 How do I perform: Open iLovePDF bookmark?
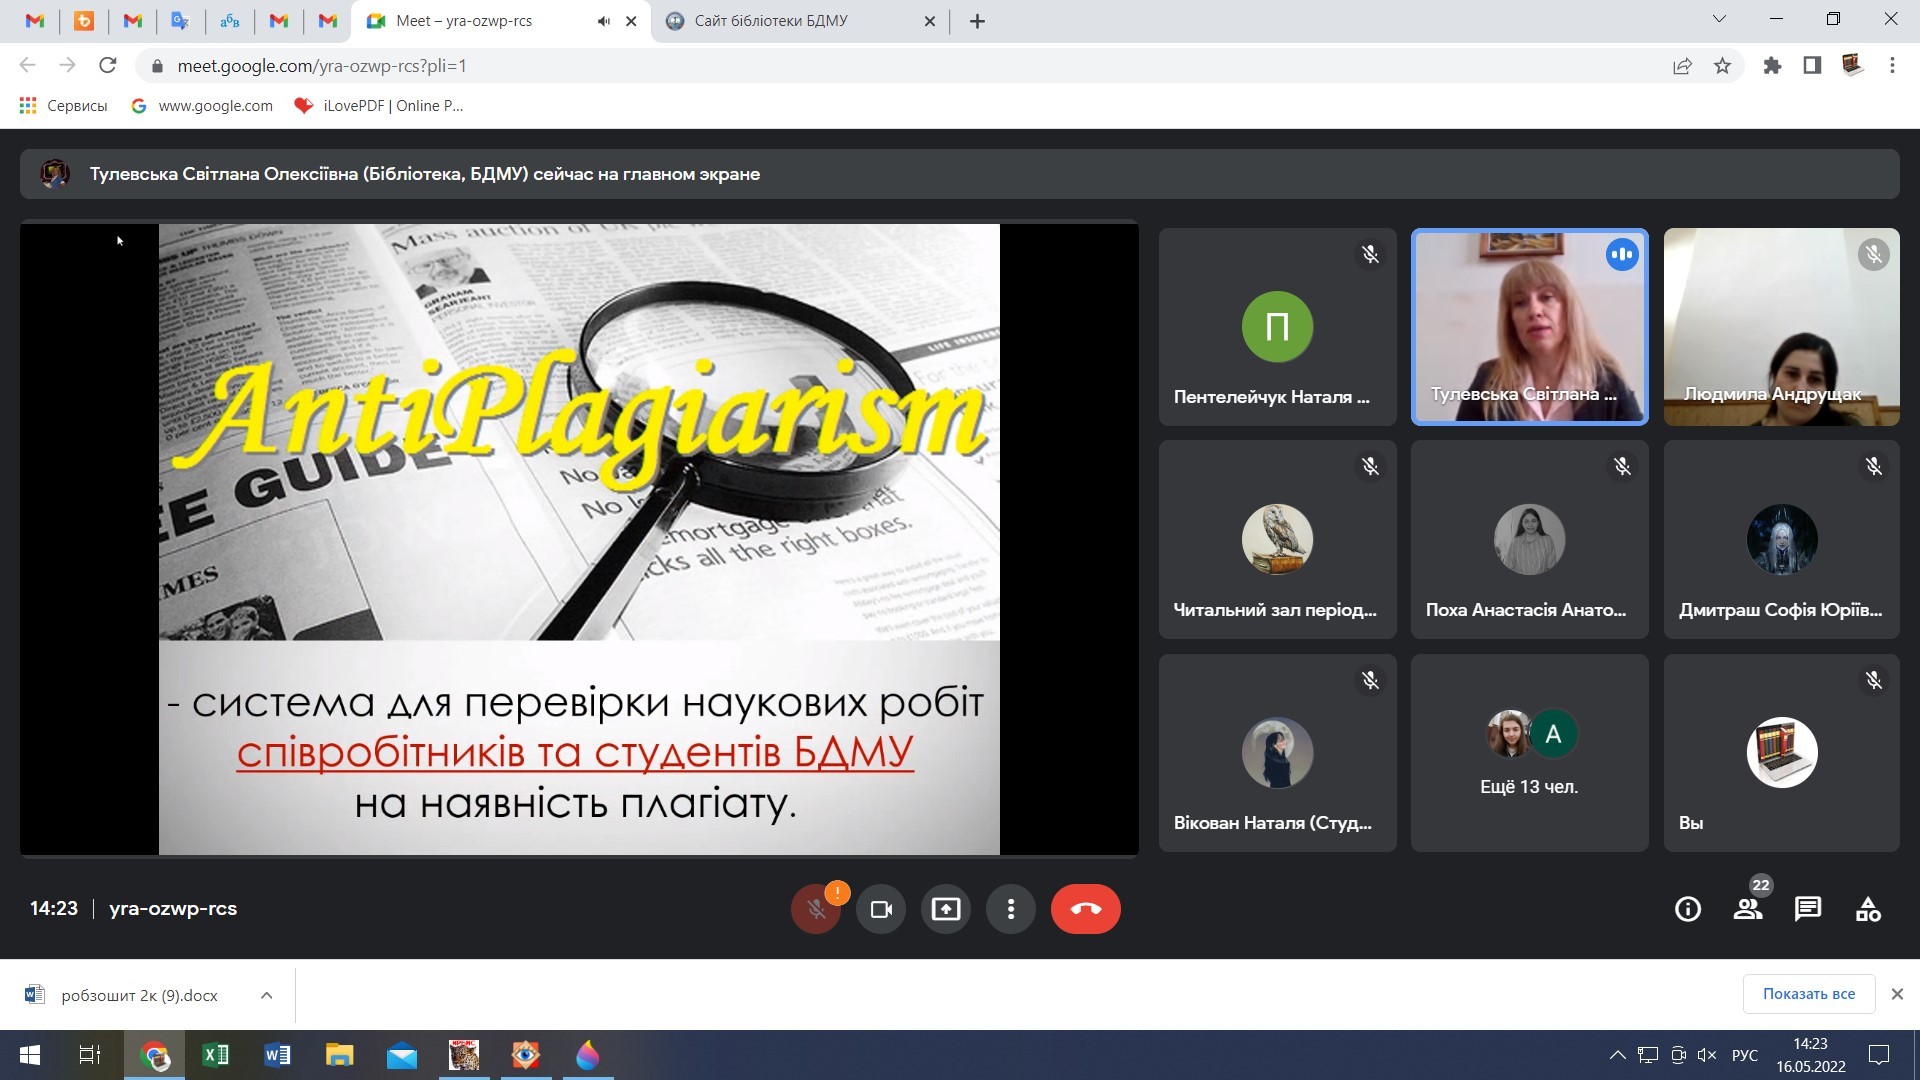[x=380, y=106]
